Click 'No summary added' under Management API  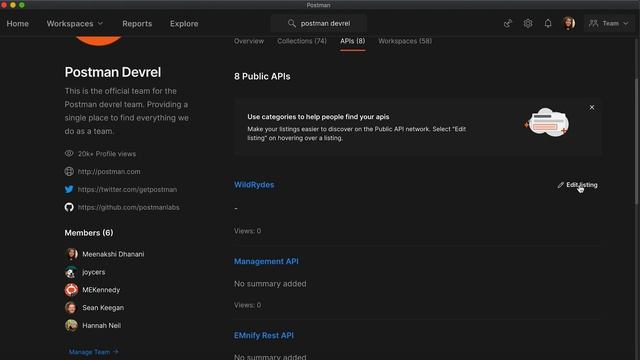(x=270, y=284)
